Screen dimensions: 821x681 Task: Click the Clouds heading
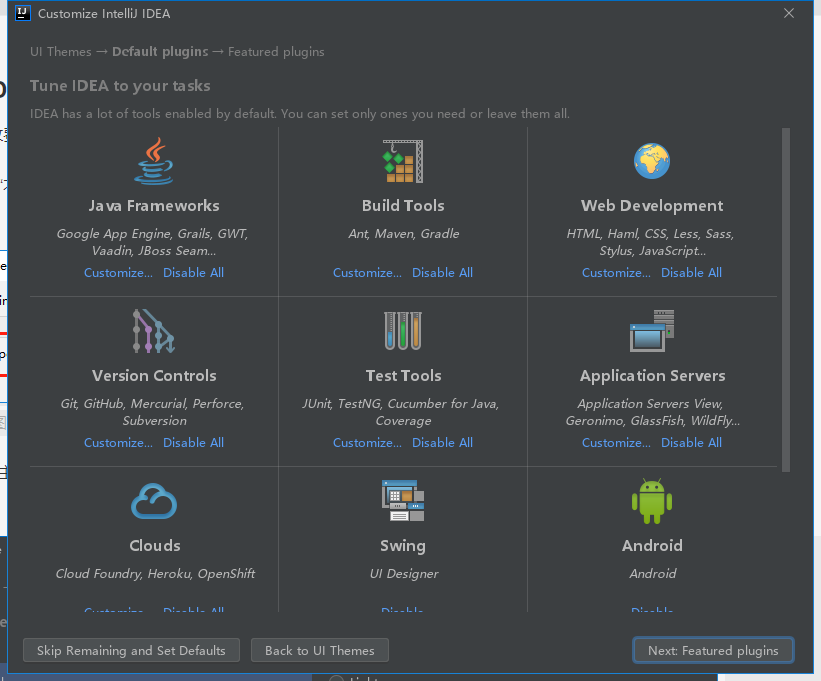tap(154, 545)
